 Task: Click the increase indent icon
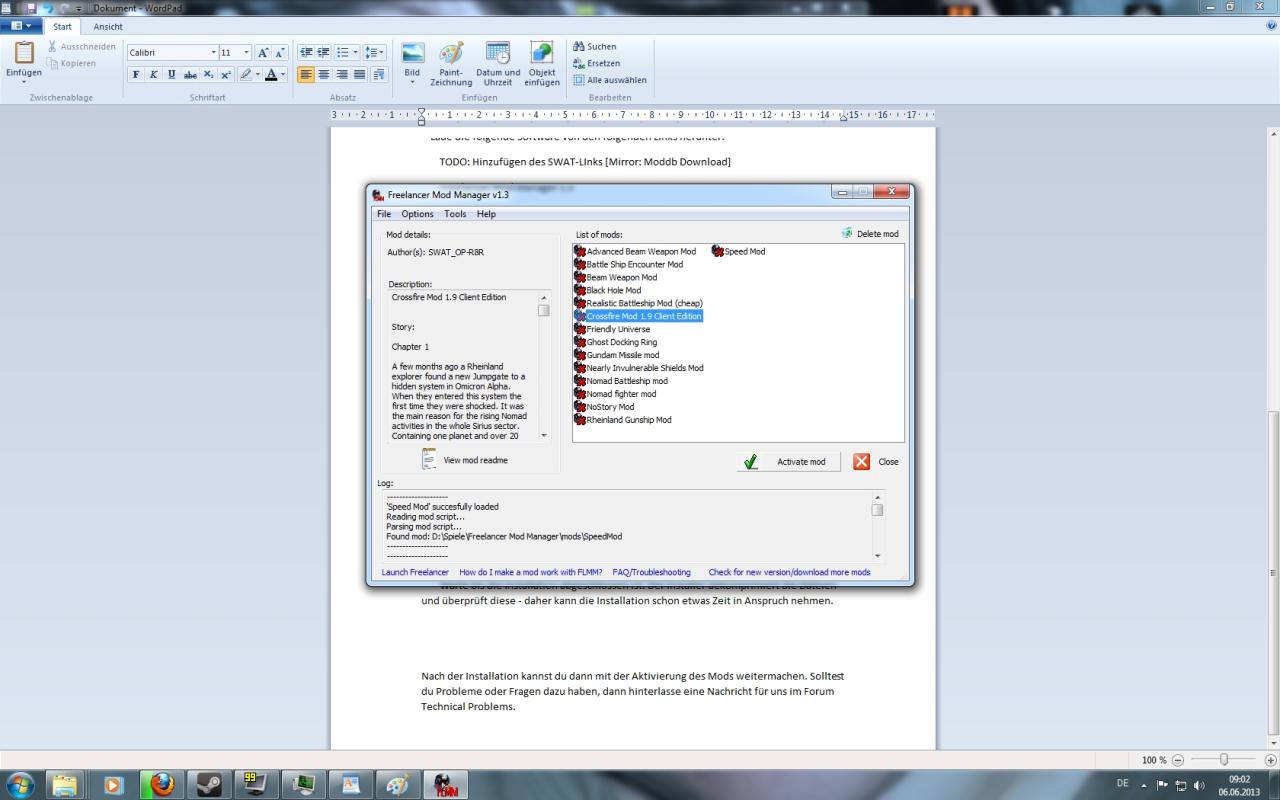[324, 52]
